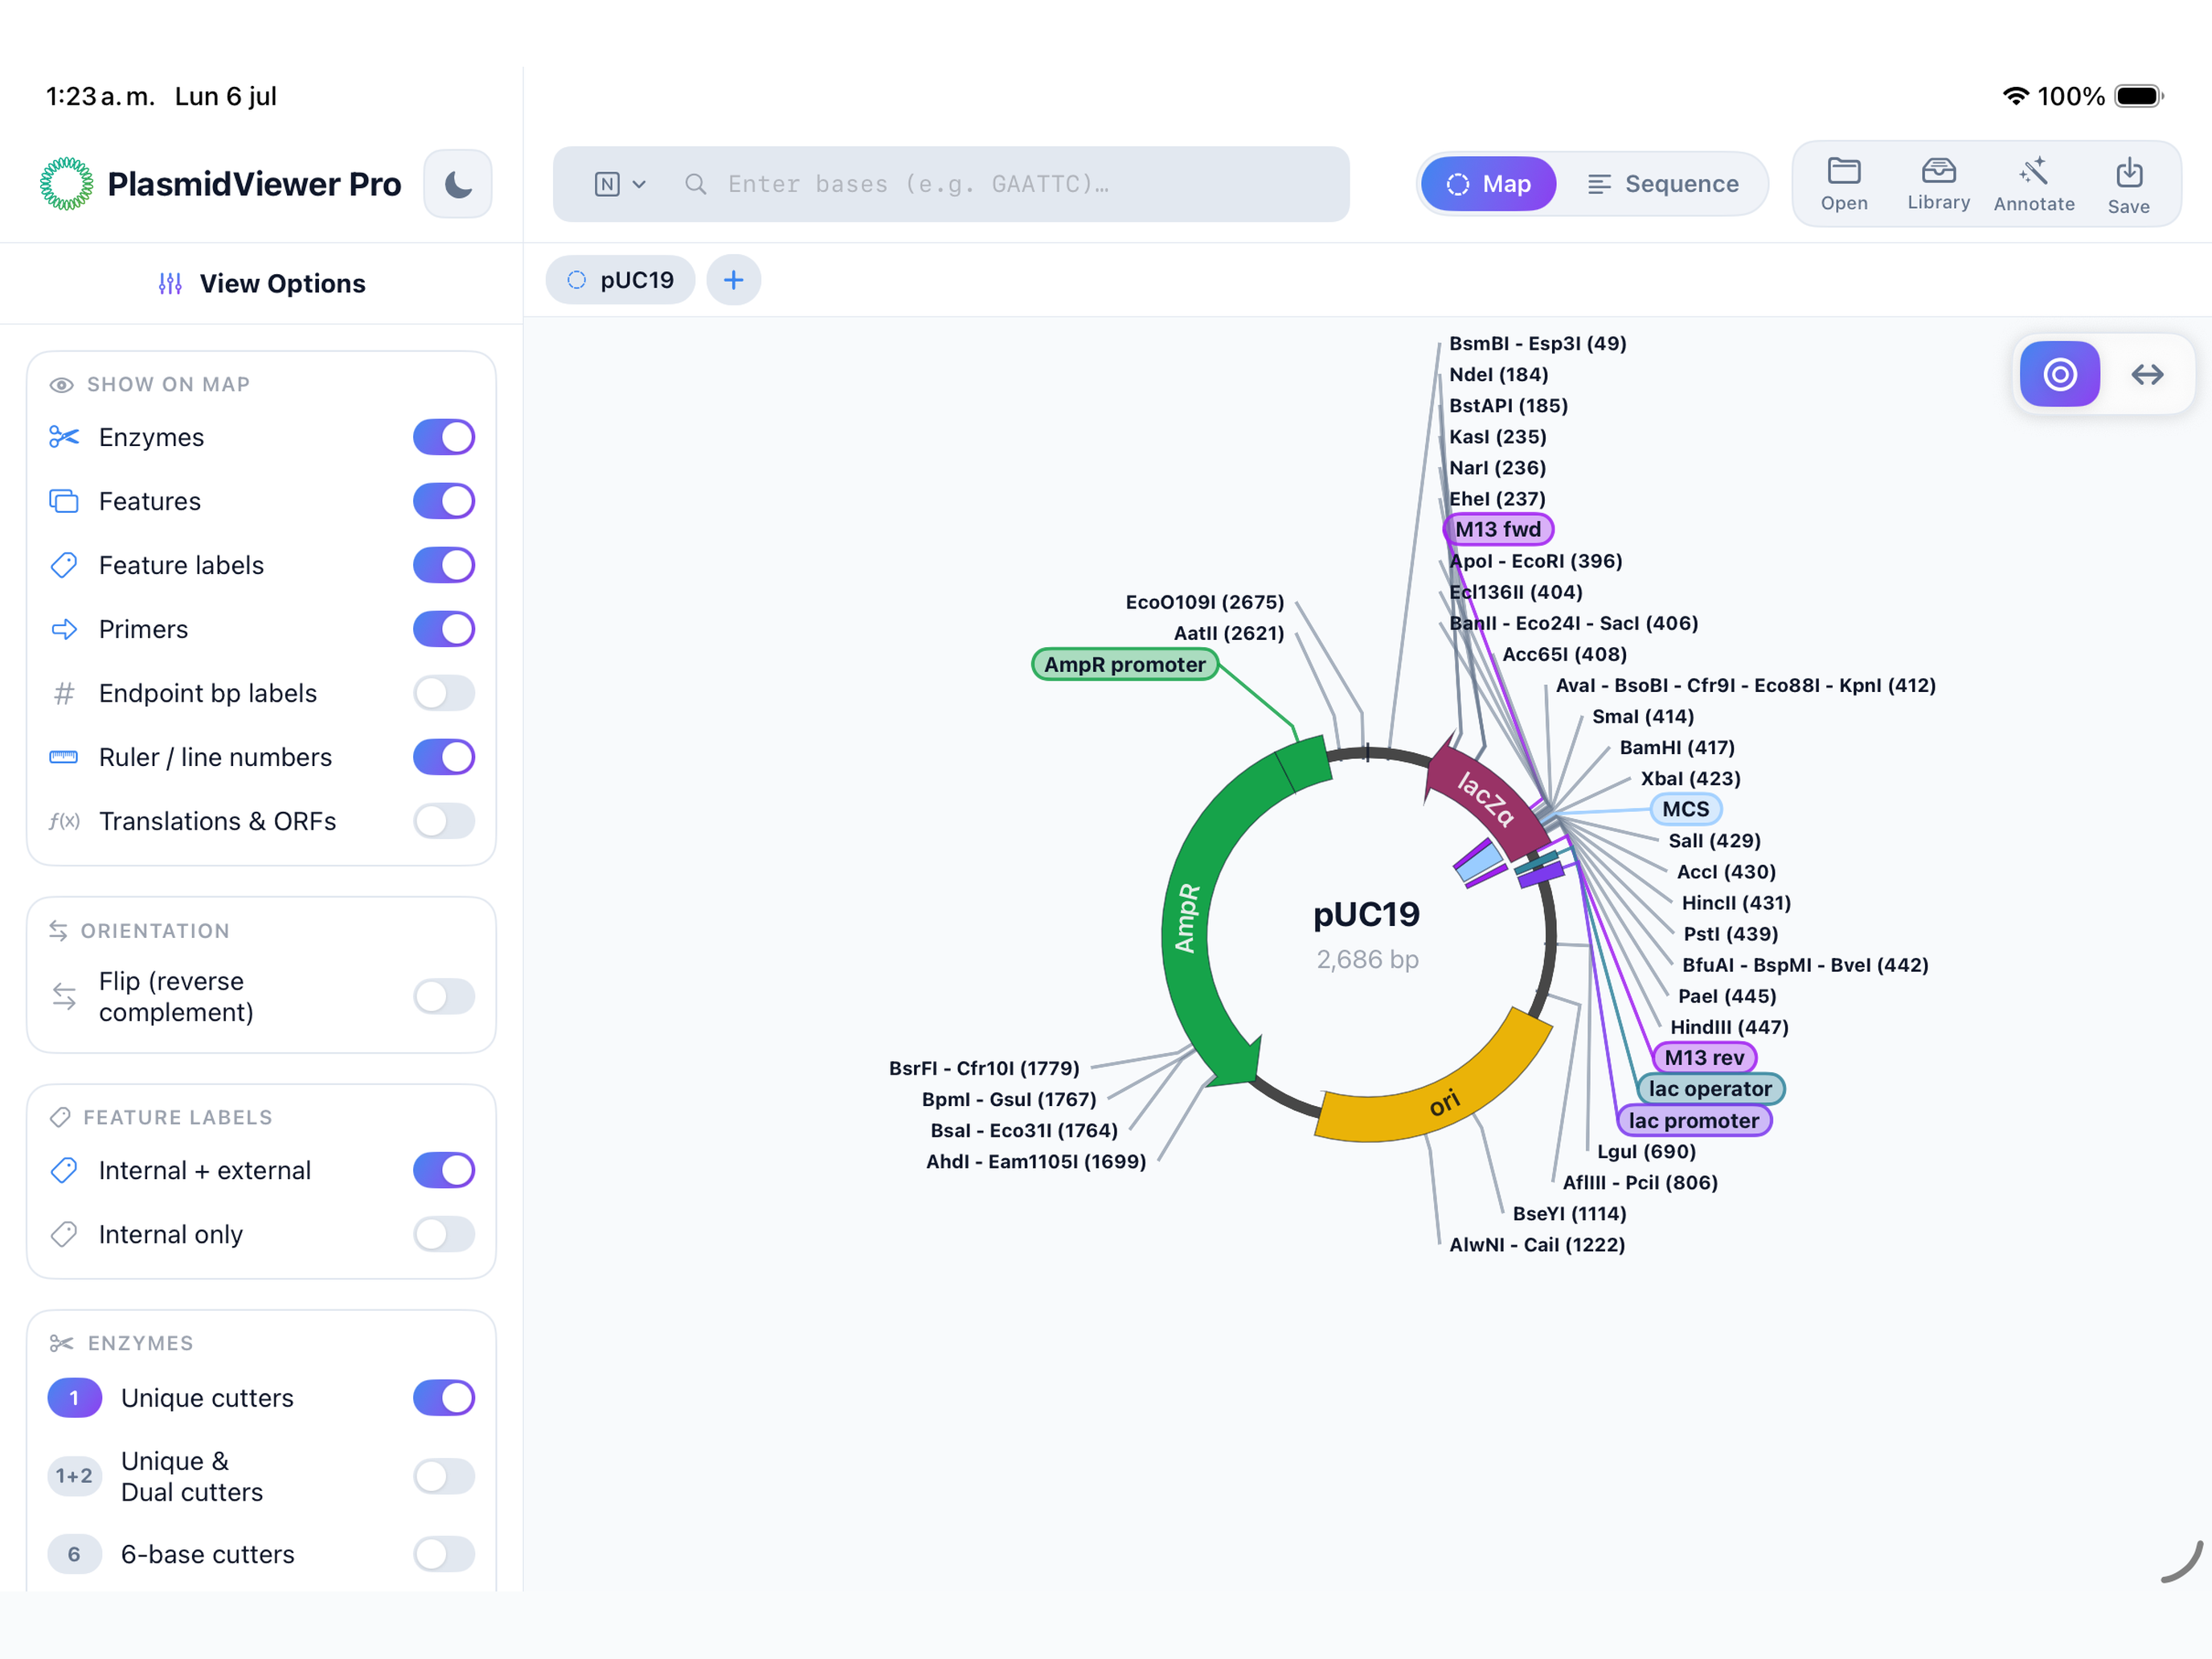This screenshot has width=2212, height=1659.
Task: Select the AmpR promoter feature label
Action: click(1125, 665)
